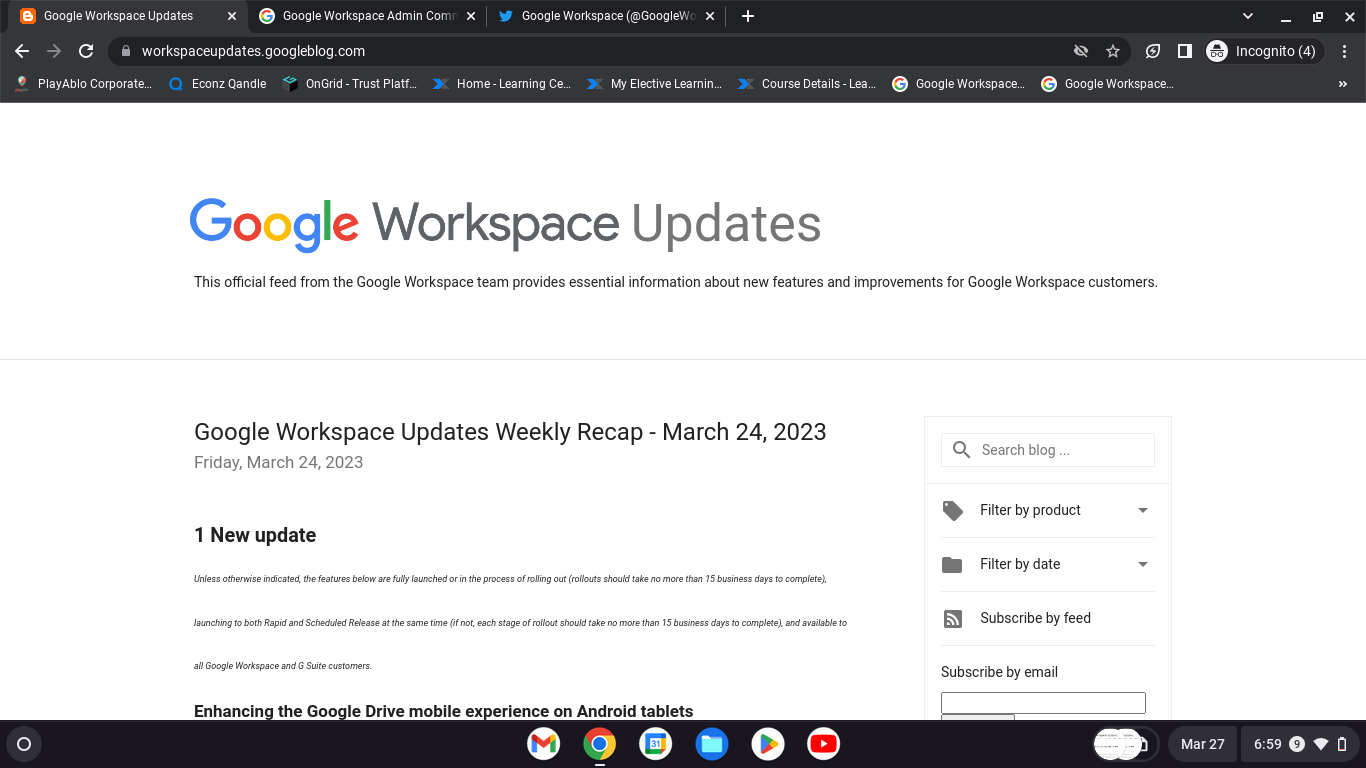The height and width of the screenshot is (768, 1366).
Task: Click the blog search magnifier icon
Action: coord(961,450)
